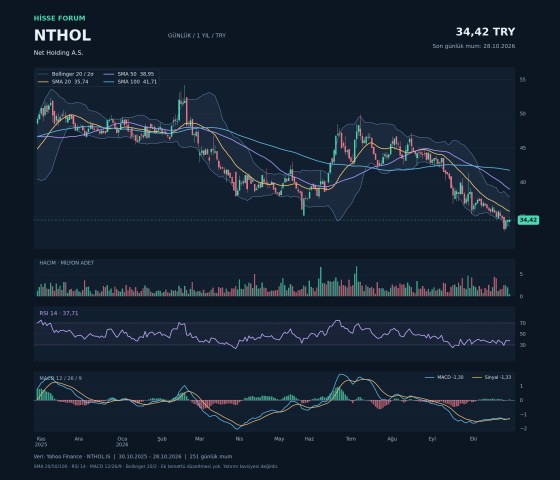This screenshot has height=480, width=560.
Task: Click the 30 level label on the RSI axis
Action: coord(522,345)
